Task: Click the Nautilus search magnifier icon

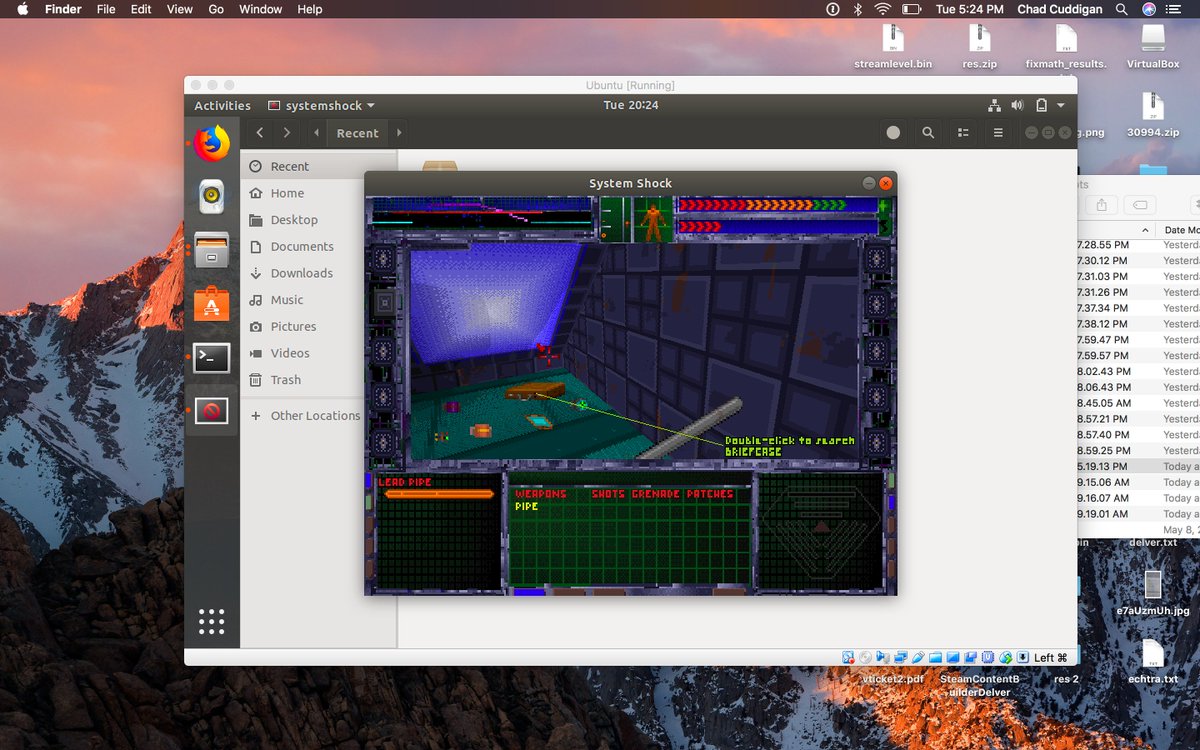Action: [x=928, y=132]
